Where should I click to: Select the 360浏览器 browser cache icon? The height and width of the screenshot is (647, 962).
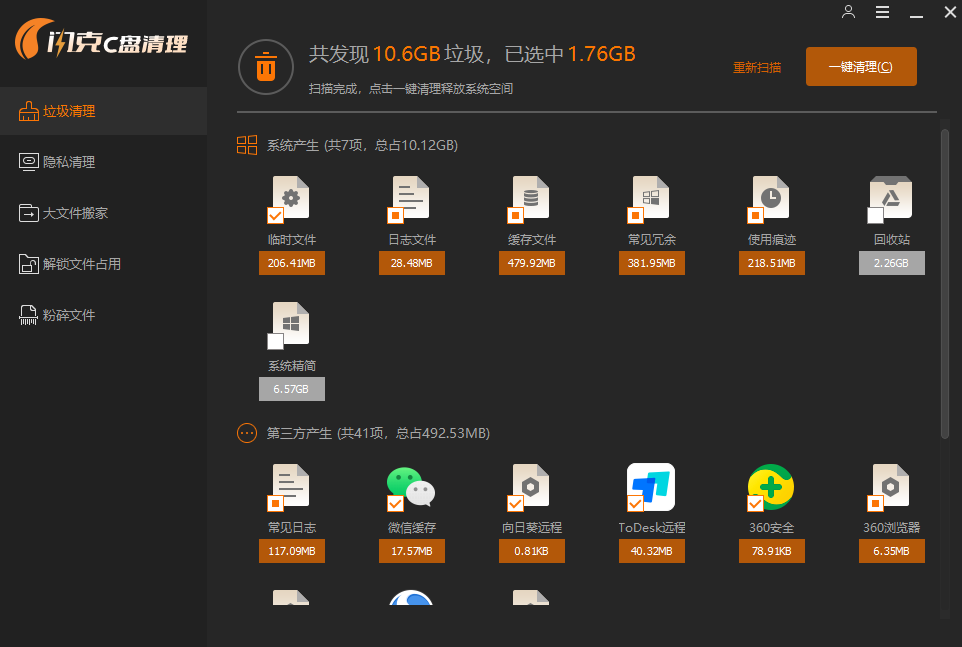[x=890, y=487]
